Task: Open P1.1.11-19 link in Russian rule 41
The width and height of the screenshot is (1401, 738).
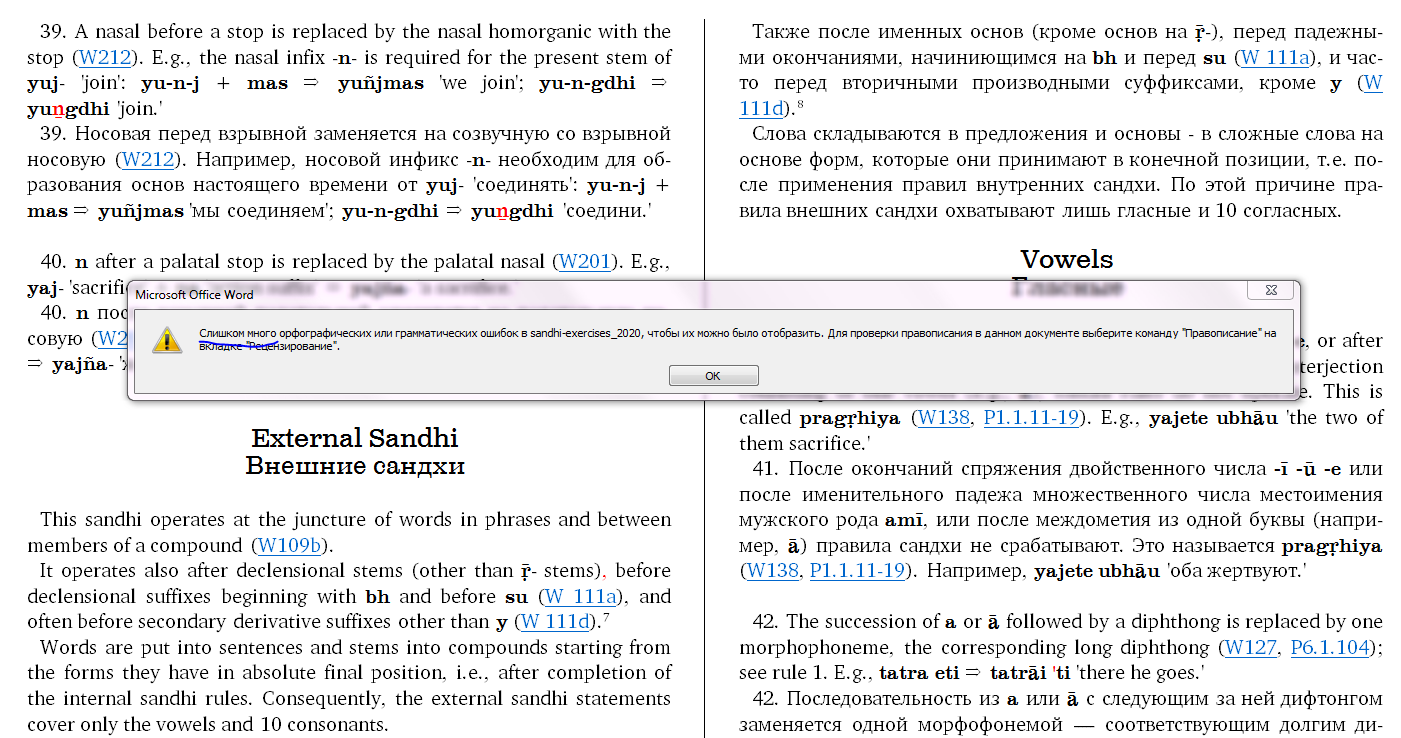Action: coord(858,571)
